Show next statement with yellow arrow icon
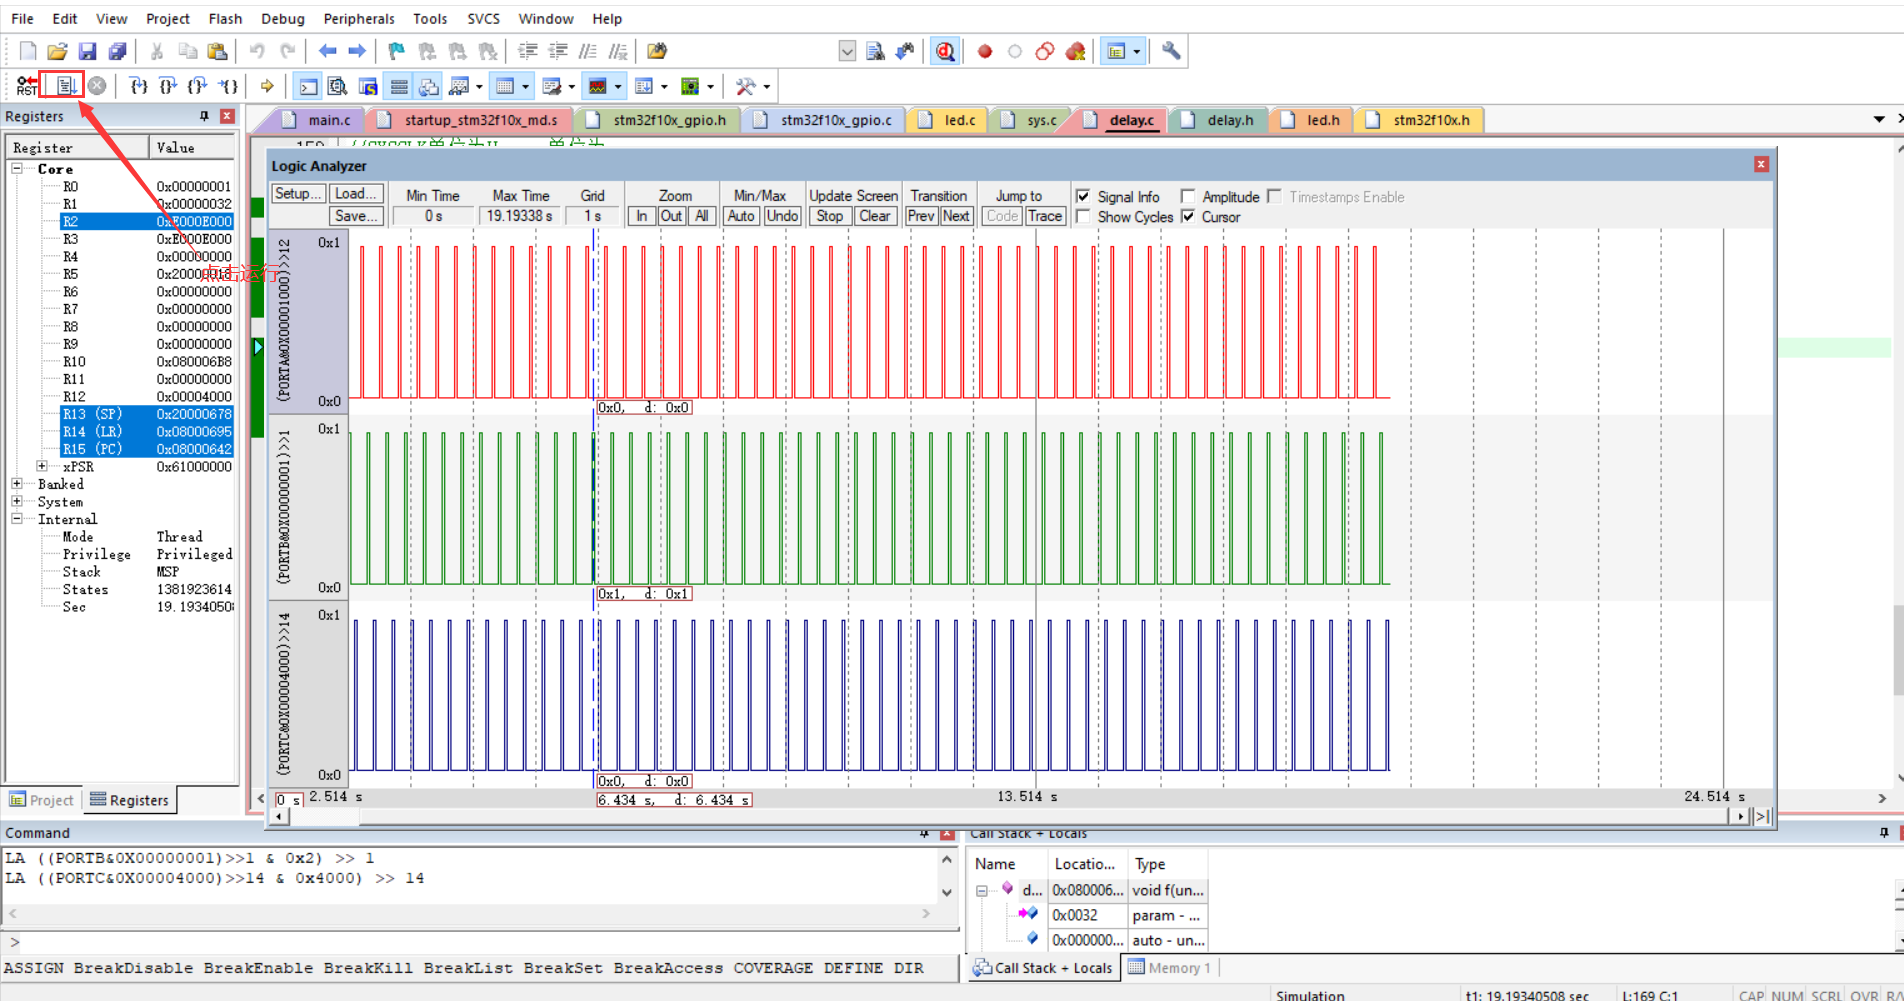The image size is (1904, 1001). point(267,86)
